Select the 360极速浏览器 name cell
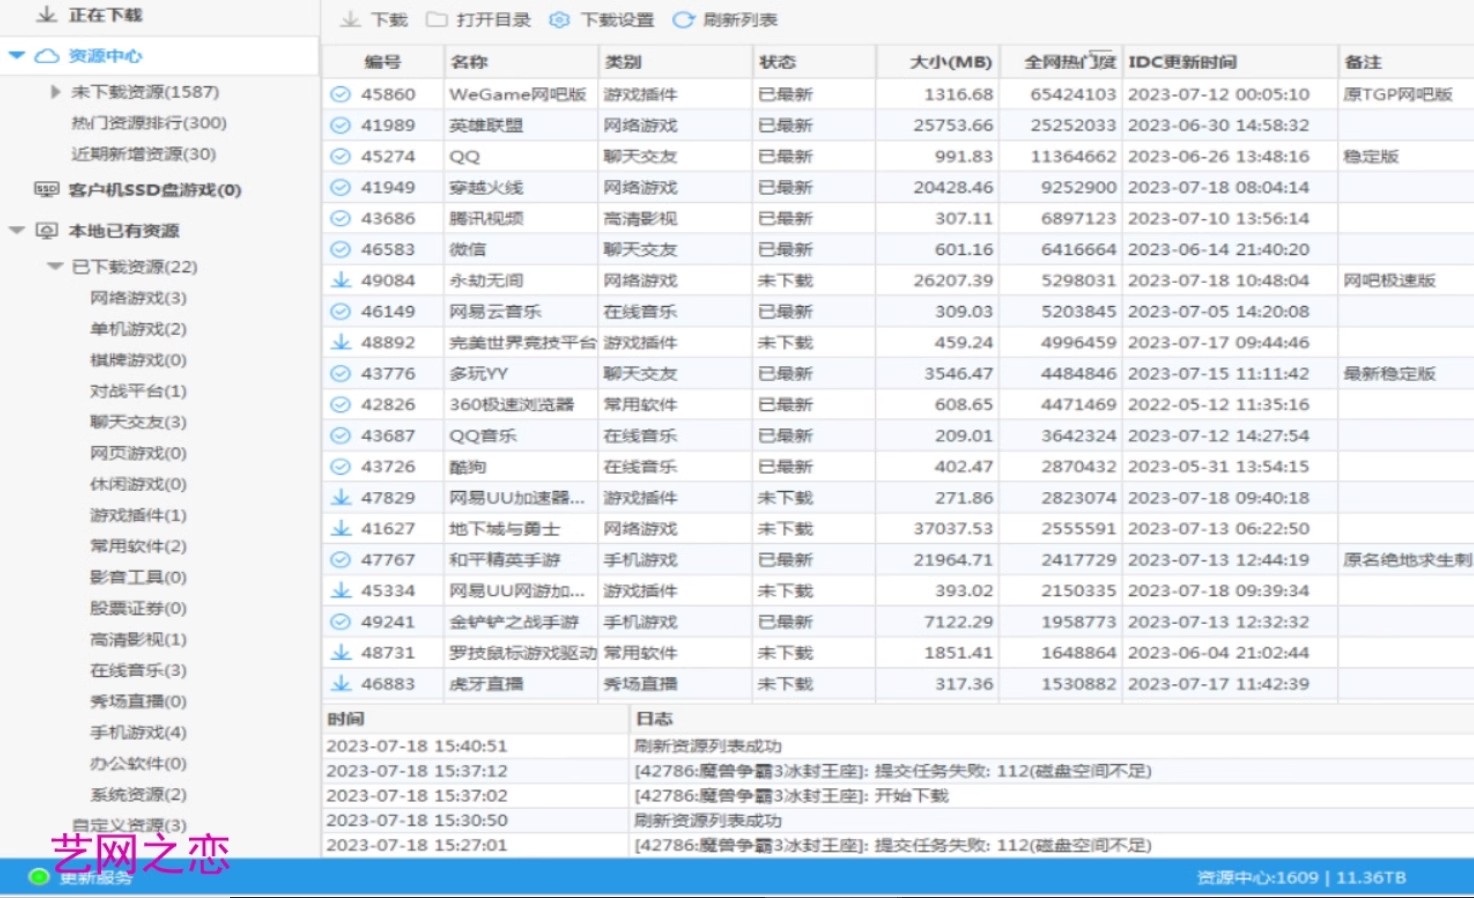The image size is (1474, 898). click(x=521, y=404)
